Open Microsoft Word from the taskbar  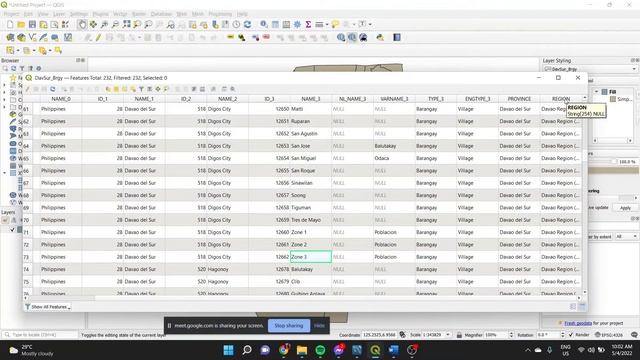393,350
